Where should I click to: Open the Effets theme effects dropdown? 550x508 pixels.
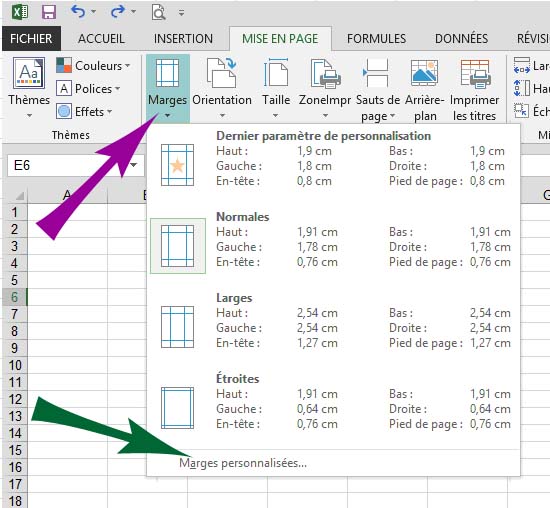[x=84, y=112]
